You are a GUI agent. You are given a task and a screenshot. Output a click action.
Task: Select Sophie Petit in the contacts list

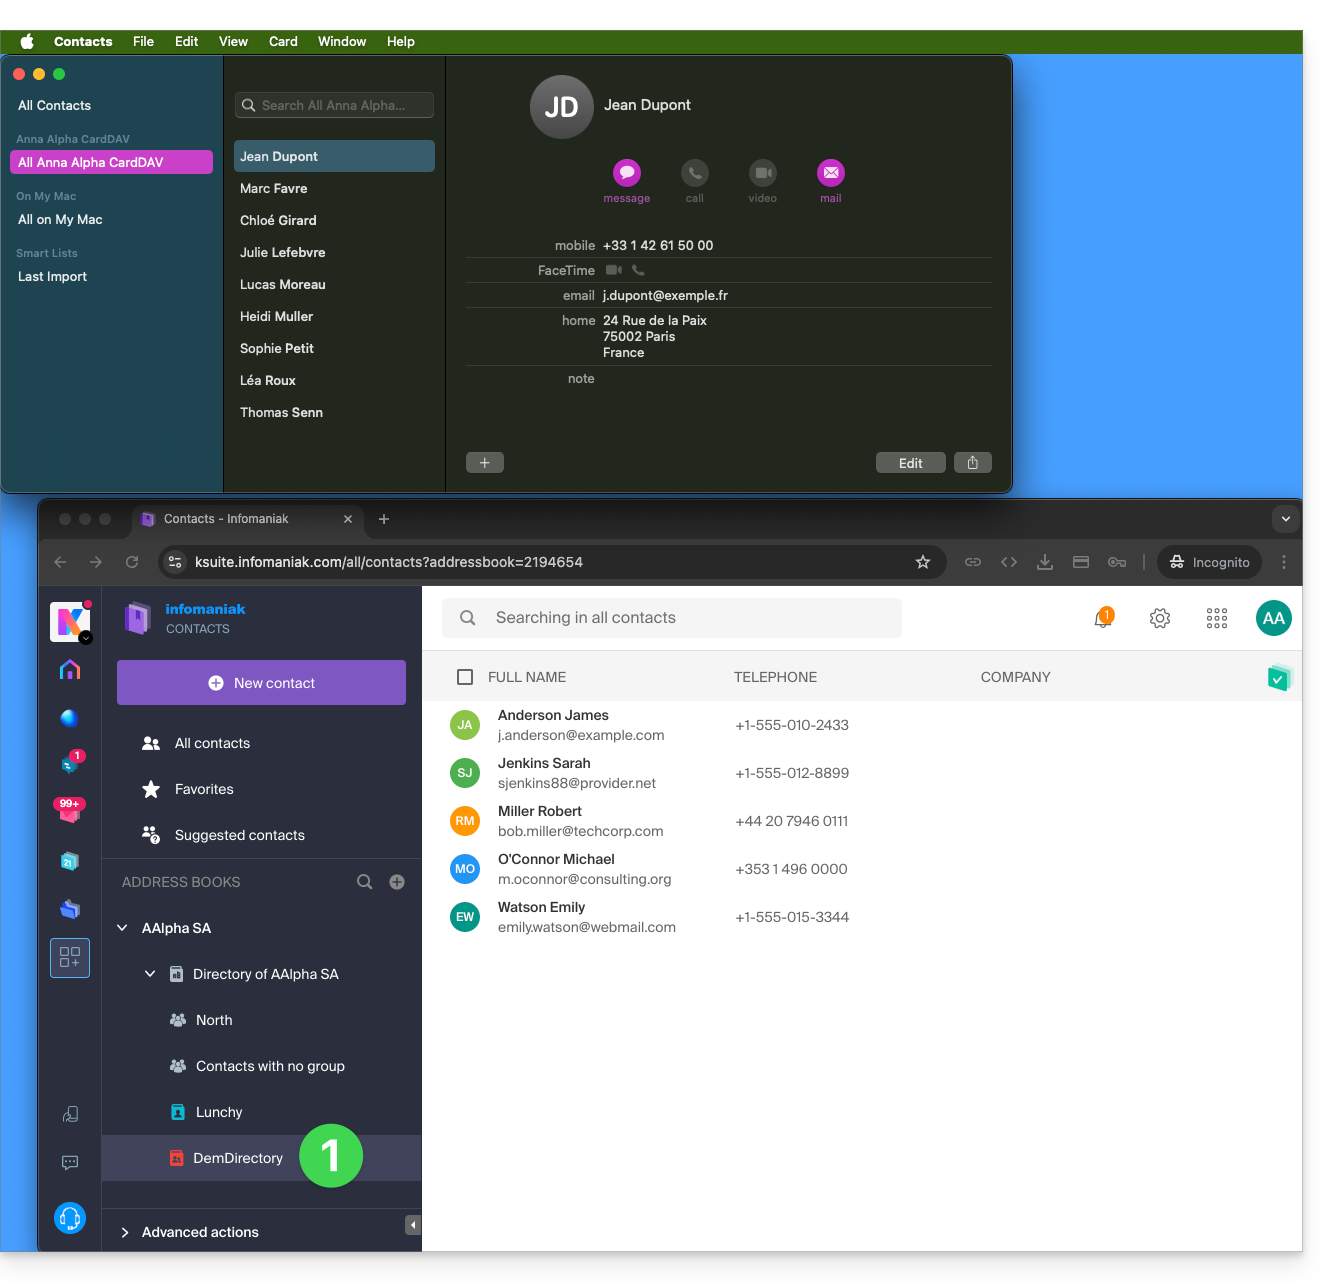277,348
